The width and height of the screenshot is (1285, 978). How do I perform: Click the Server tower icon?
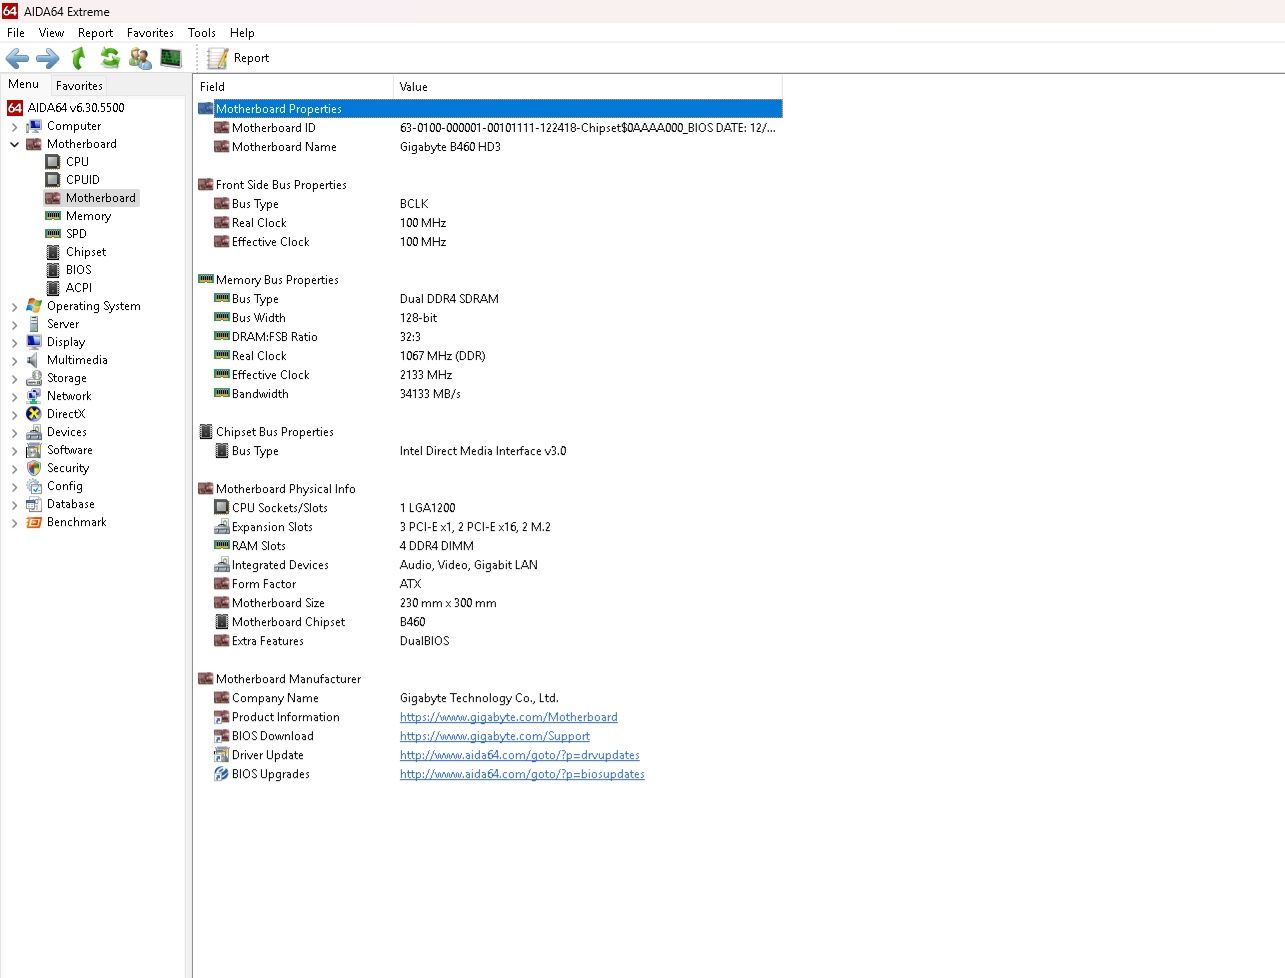click(x=34, y=324)
